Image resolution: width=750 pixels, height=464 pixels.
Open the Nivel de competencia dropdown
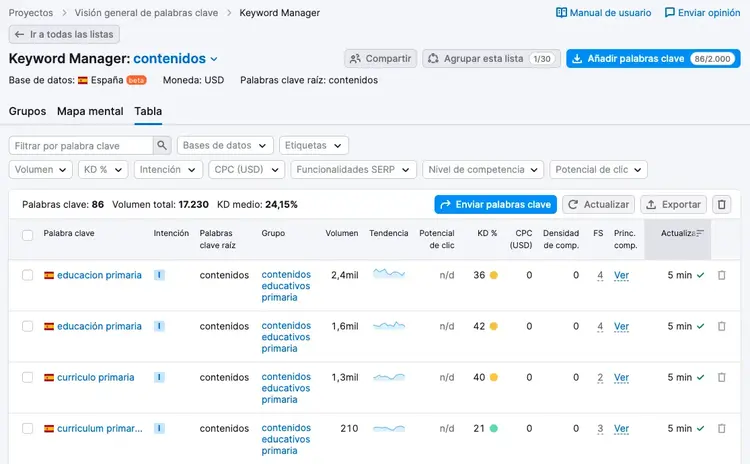(x=483, y=169)
